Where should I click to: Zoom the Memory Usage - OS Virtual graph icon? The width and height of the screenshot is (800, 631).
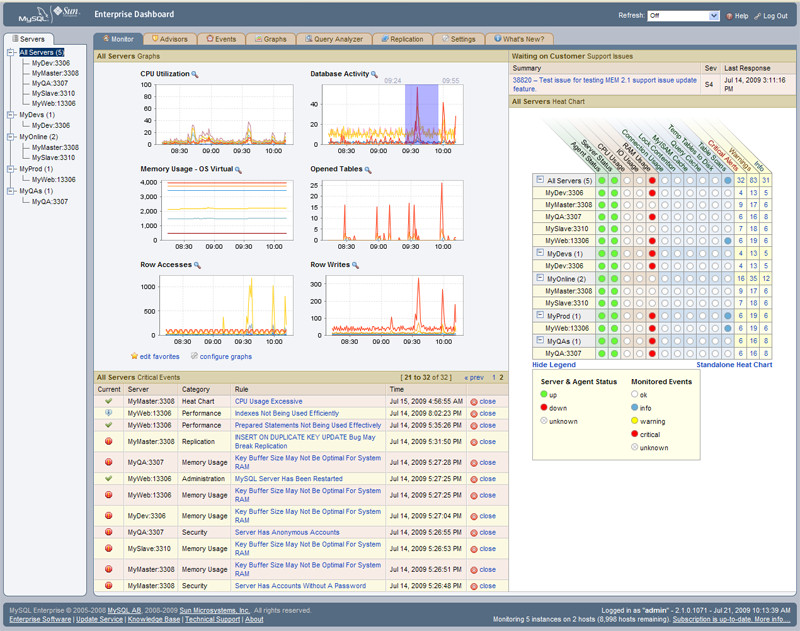point(238,170)
